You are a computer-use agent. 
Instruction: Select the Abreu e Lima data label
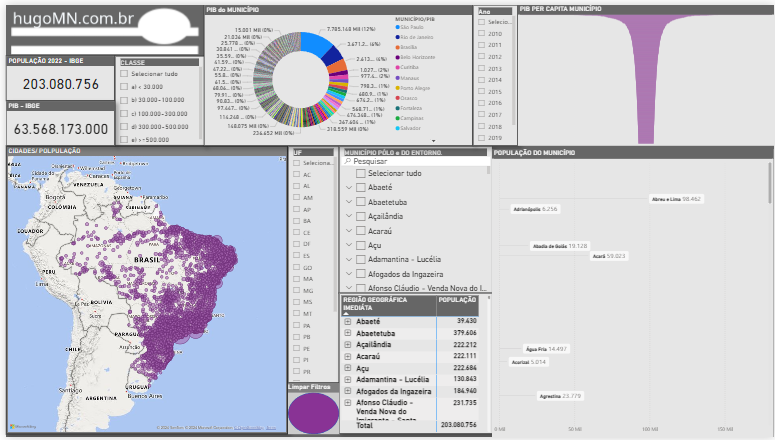point(665,199)
